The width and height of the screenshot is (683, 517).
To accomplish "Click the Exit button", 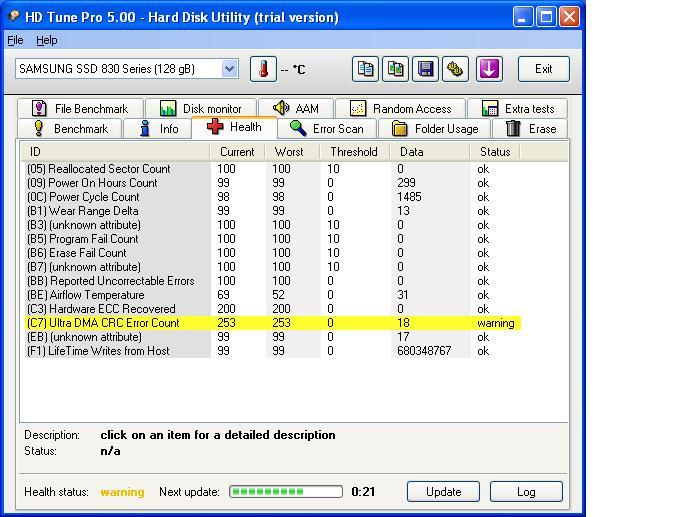I will coord(544,69).
